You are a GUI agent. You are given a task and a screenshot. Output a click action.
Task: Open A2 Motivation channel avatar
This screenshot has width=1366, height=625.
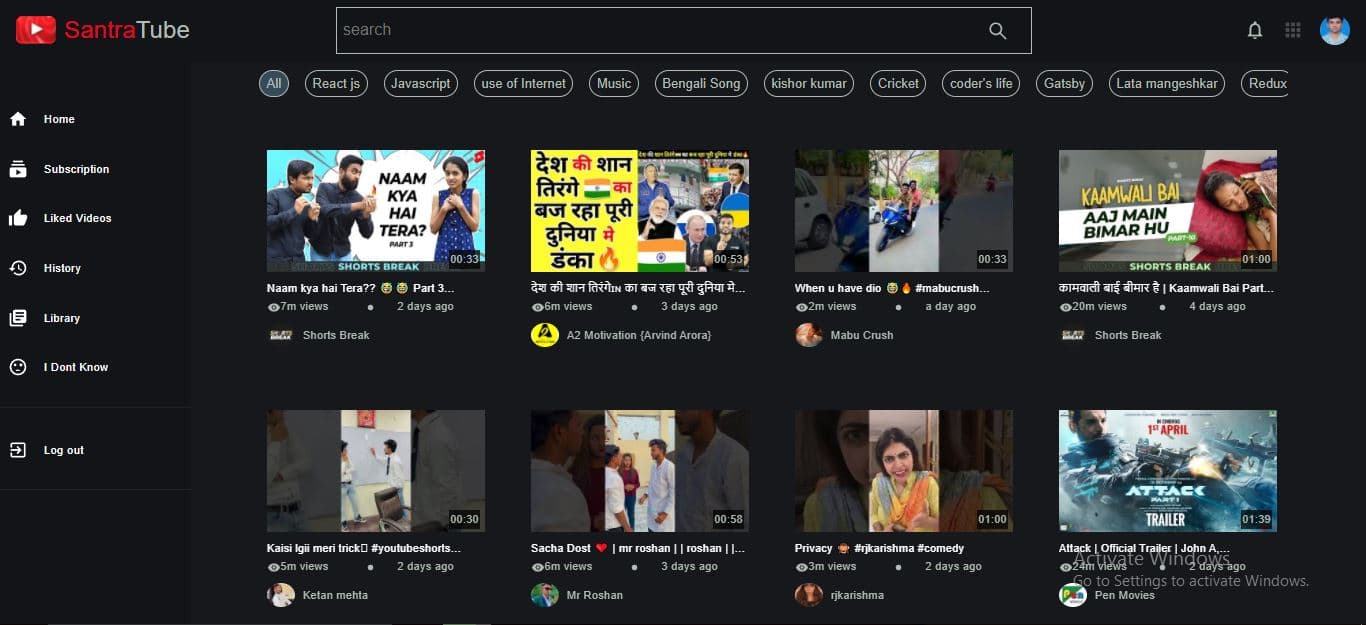(544, 335)
